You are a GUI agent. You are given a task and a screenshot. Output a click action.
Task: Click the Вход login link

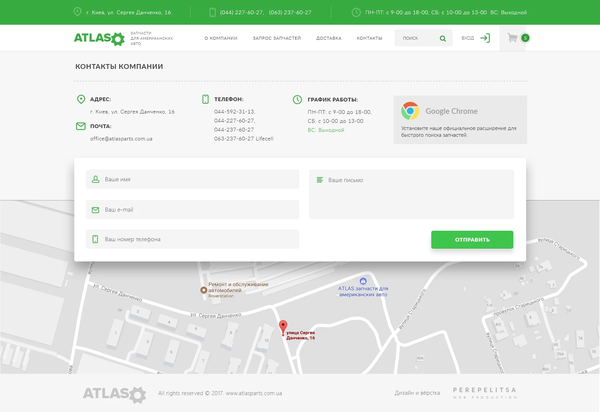point(467,38)
